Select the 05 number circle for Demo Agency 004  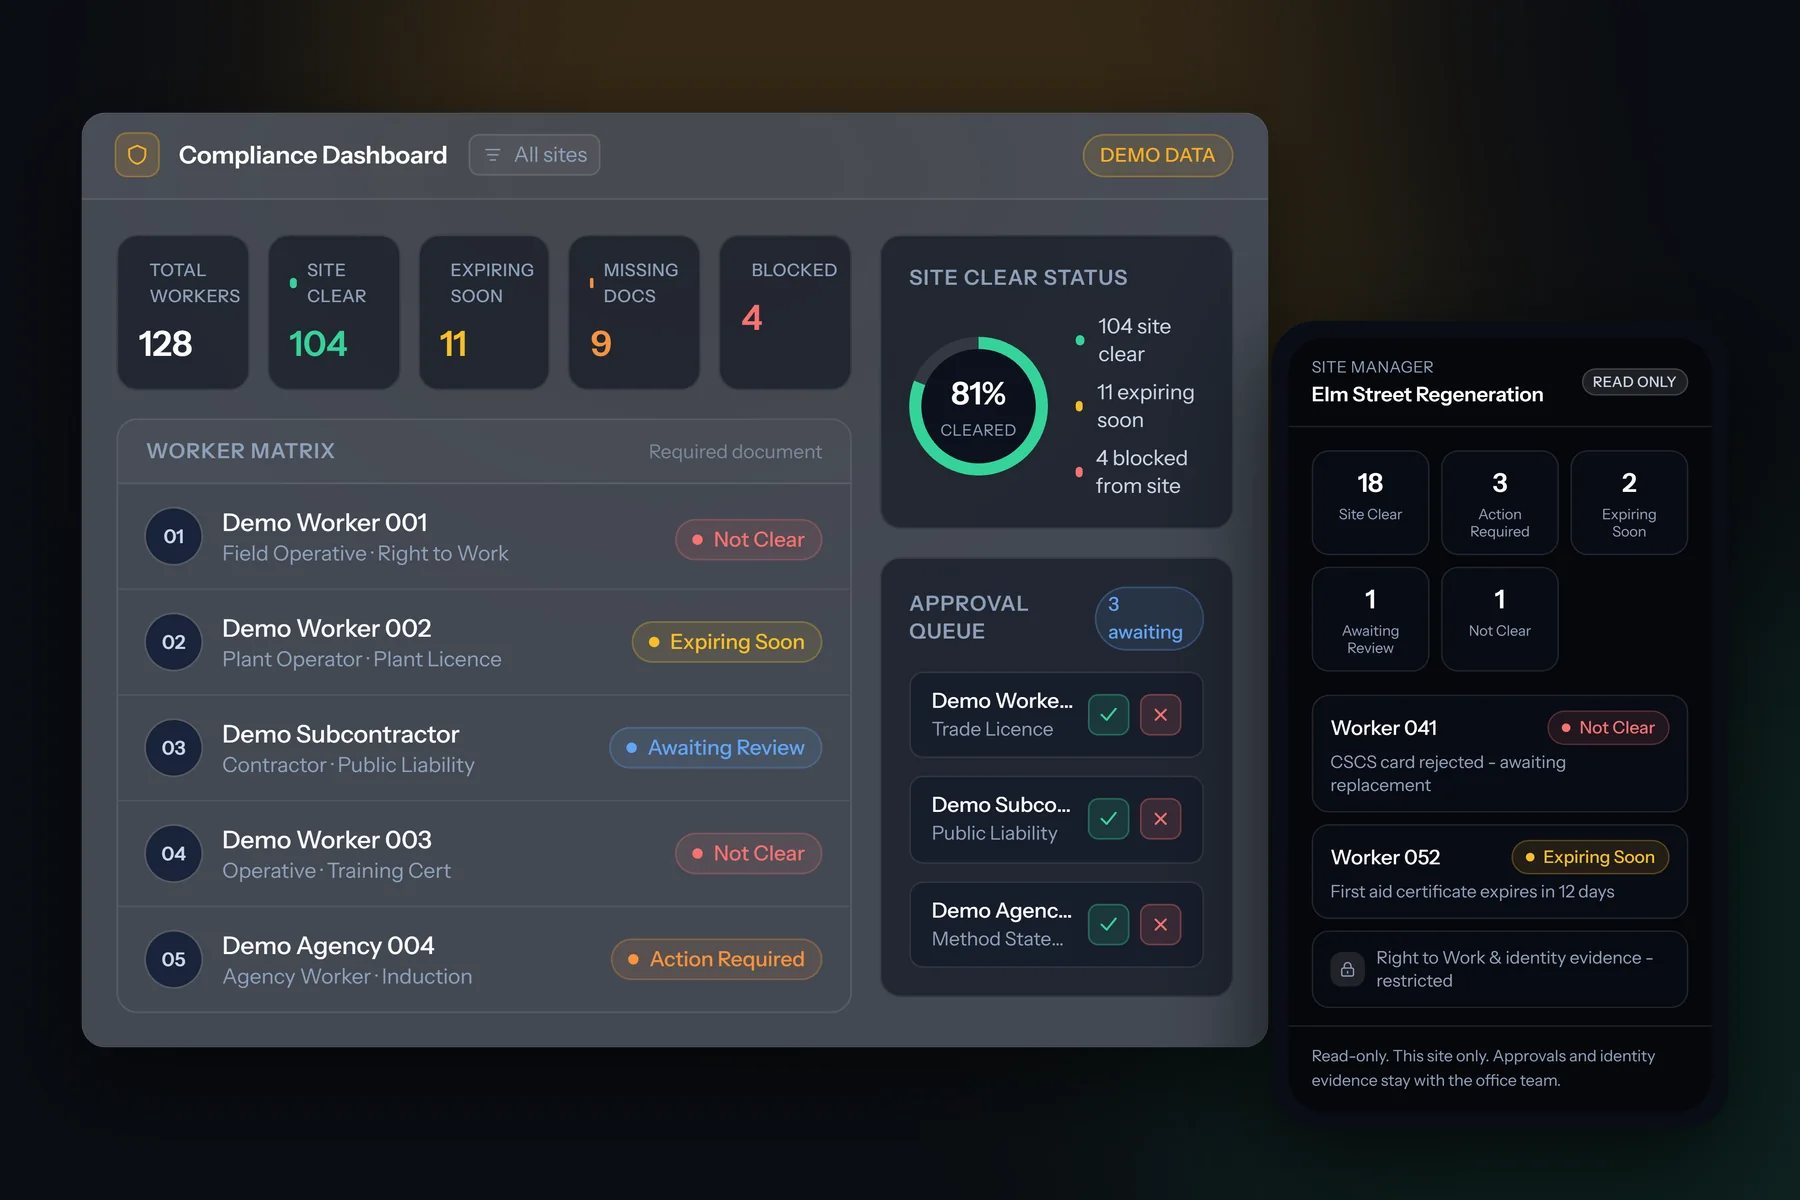click(x=174, y=959)
